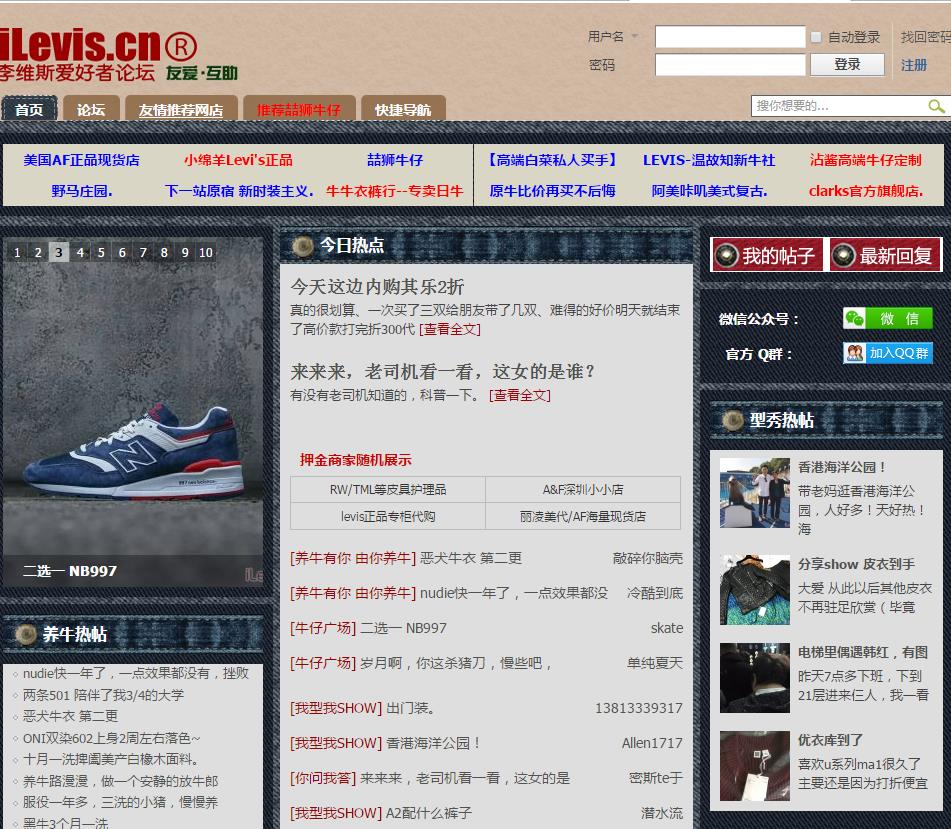
Task: Open the 优衣库到了 post title
Action: 830,740
